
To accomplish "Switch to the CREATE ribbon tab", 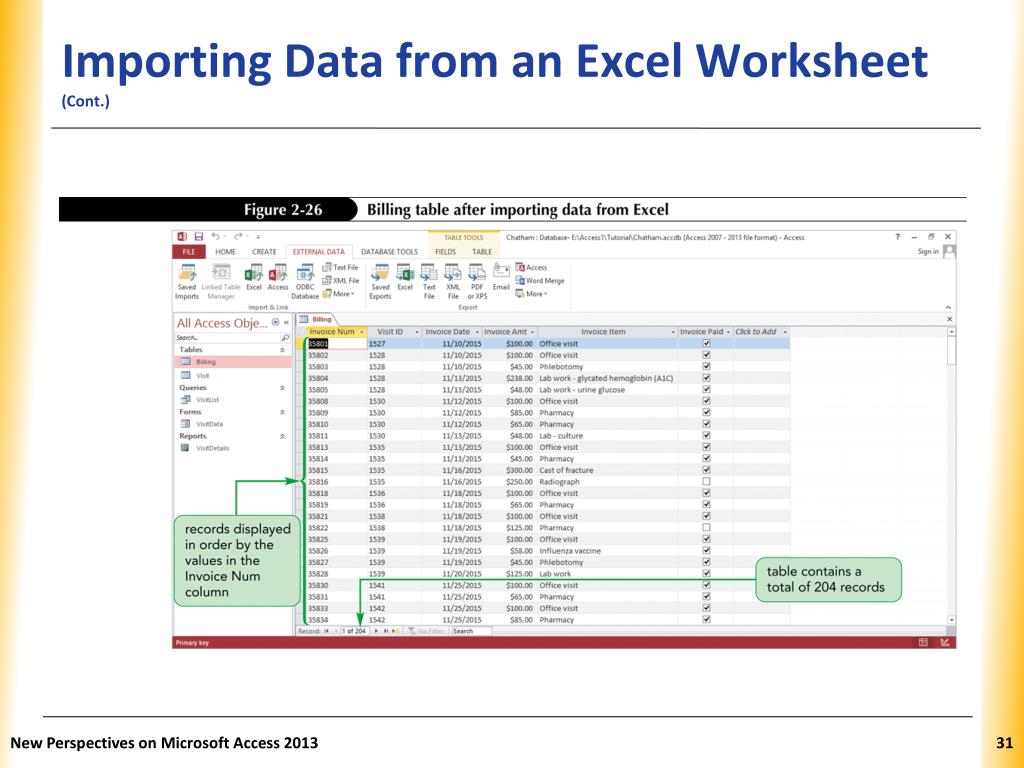I will (x=264, y=251).
